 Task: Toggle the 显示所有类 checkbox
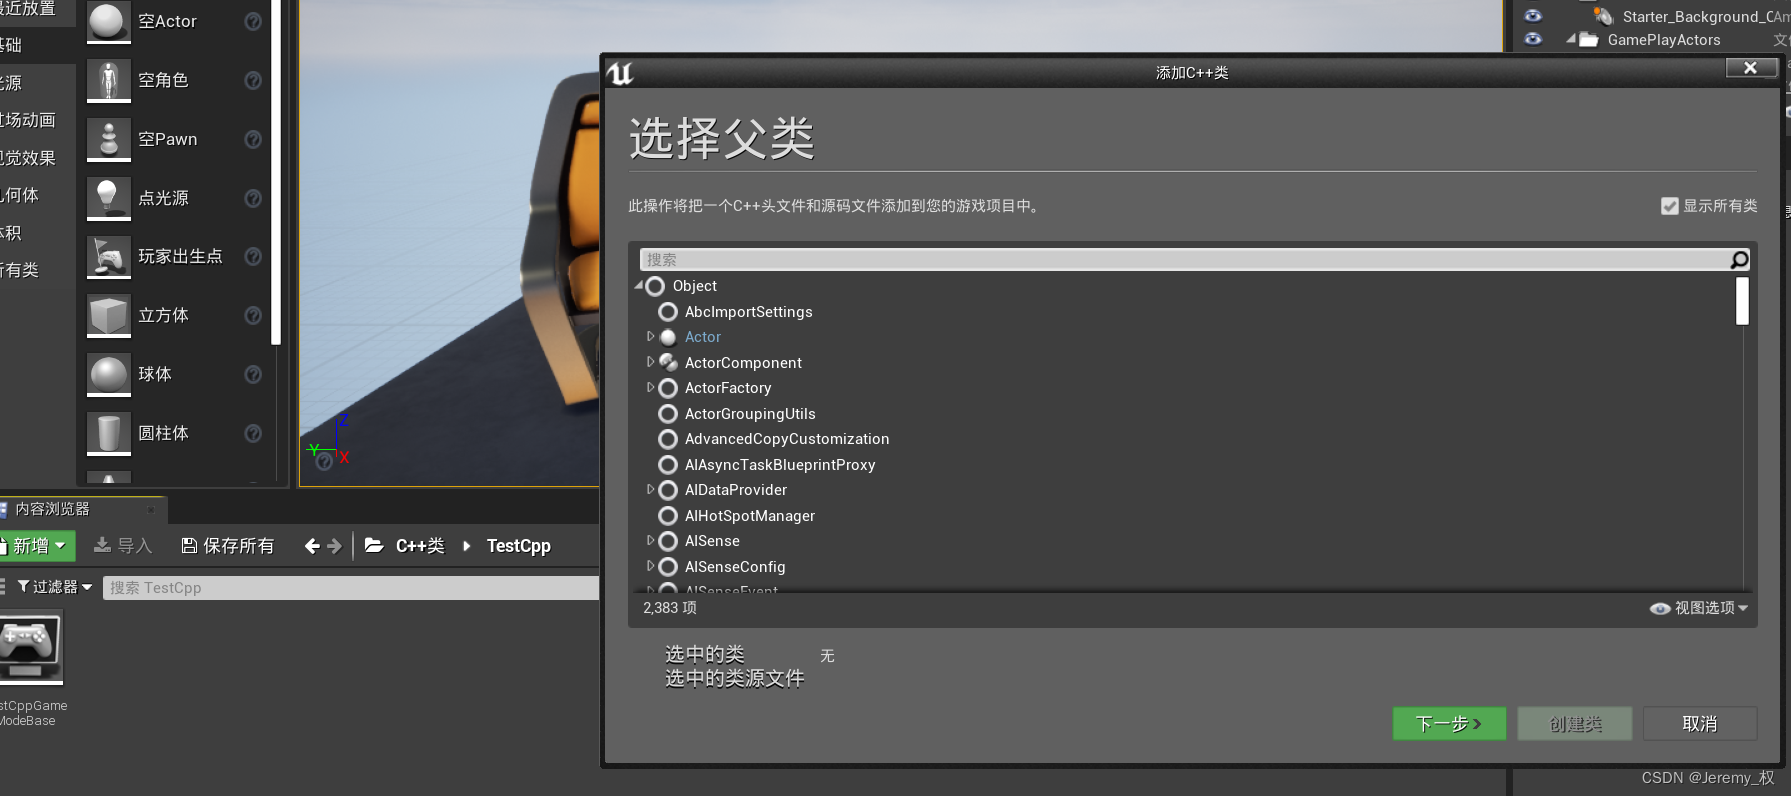click(1669, 206)
